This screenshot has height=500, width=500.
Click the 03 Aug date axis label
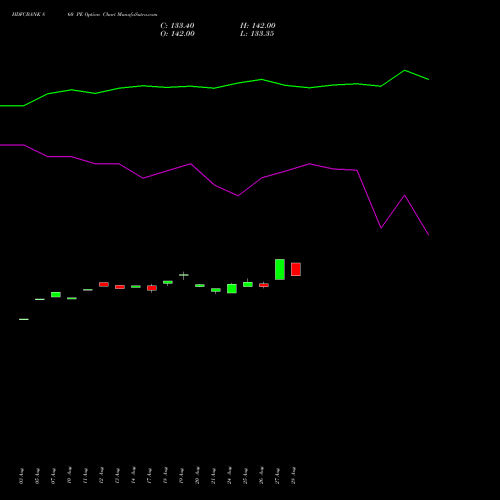[x=21, y=476]
